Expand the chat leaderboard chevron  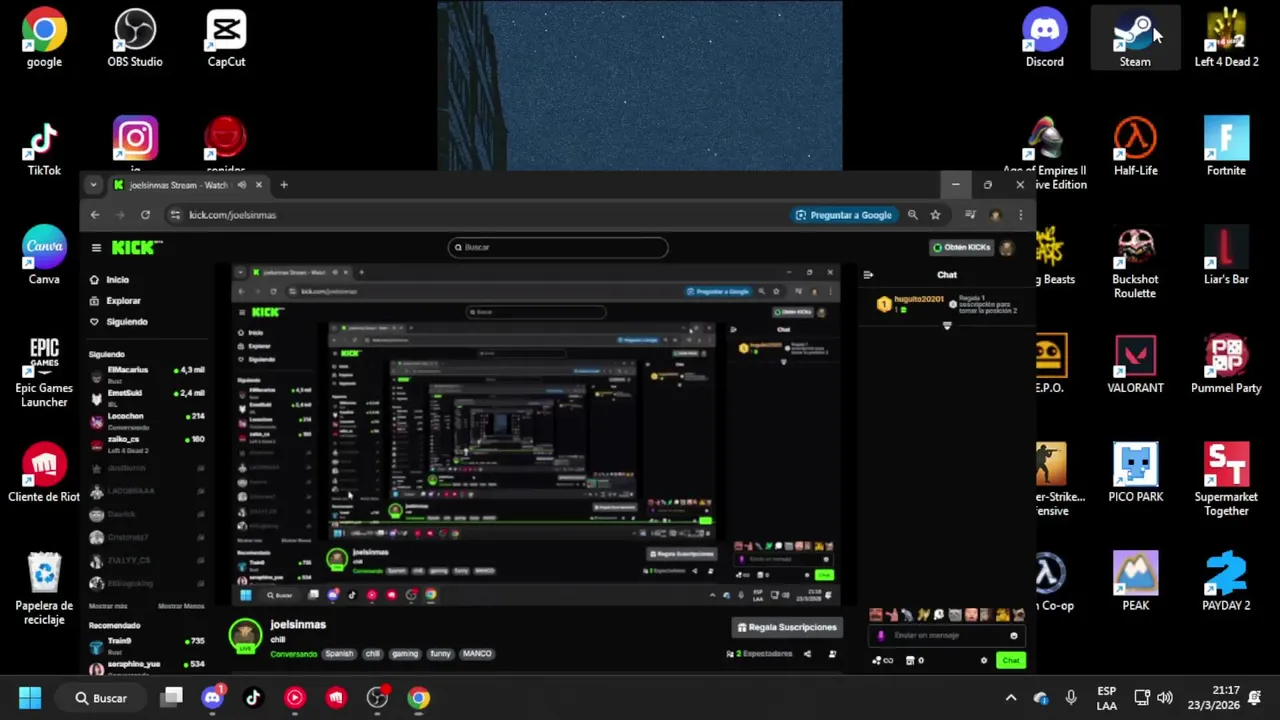947,325
